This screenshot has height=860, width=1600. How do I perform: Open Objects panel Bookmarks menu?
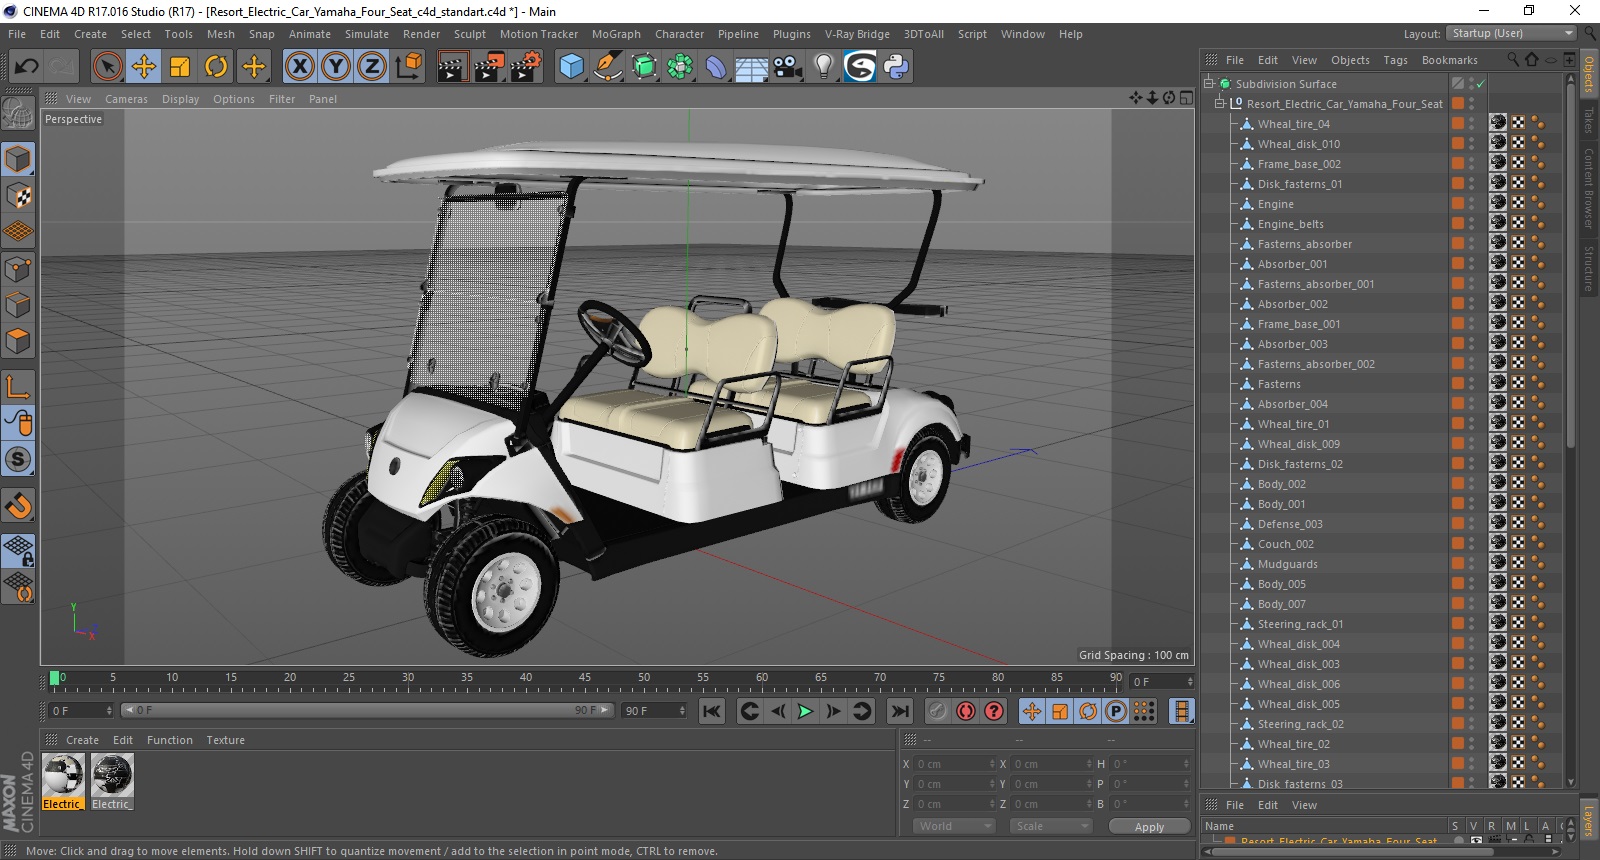(x=1449, y=60)
